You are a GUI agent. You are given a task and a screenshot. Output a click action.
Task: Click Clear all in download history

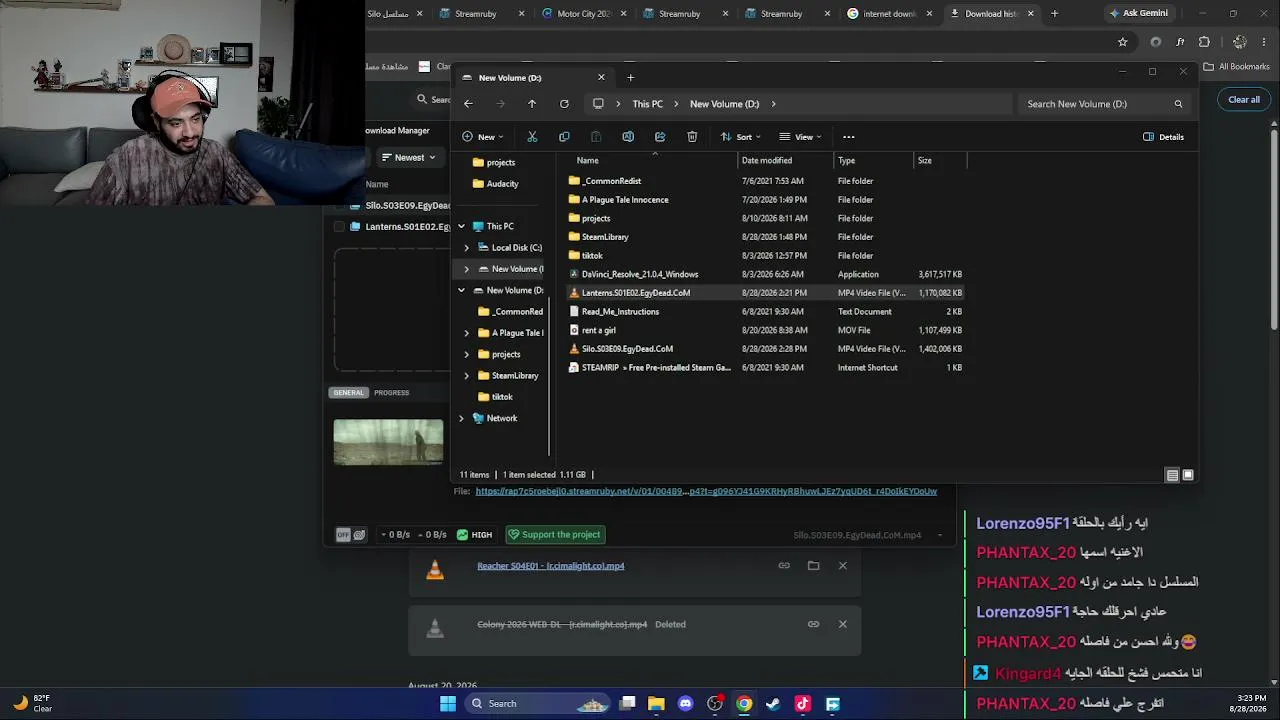coord(1244,100)
